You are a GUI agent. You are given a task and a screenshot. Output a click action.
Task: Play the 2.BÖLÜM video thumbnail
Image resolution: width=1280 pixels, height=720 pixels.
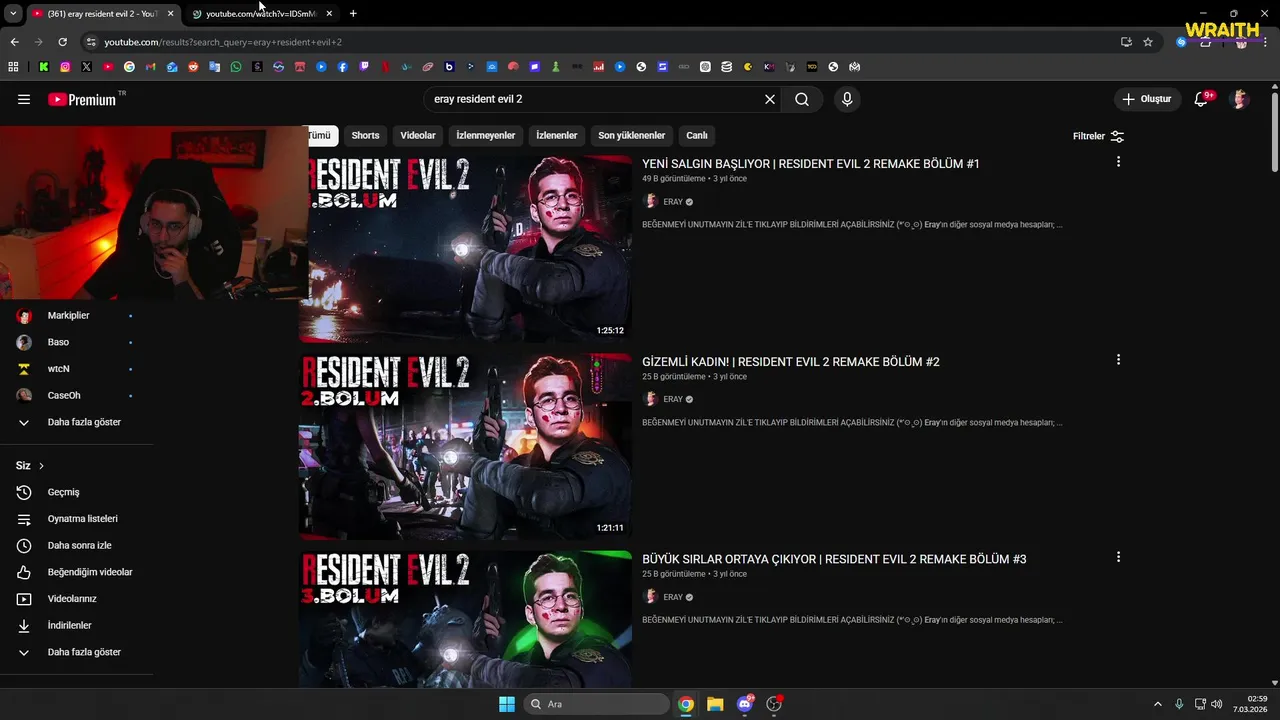tap(466, 446)
